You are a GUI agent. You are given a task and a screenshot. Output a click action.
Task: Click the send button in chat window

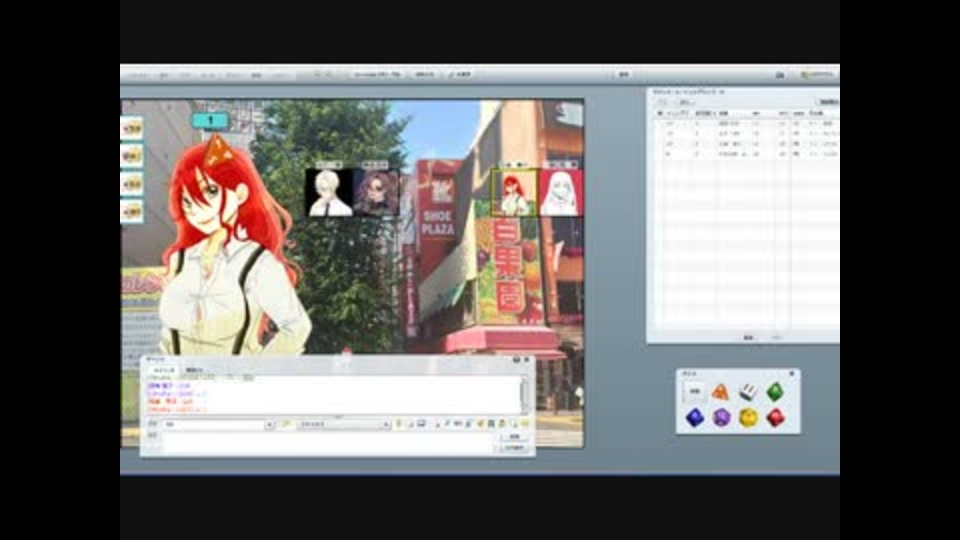pyautogui.click(x=514, y=437)
